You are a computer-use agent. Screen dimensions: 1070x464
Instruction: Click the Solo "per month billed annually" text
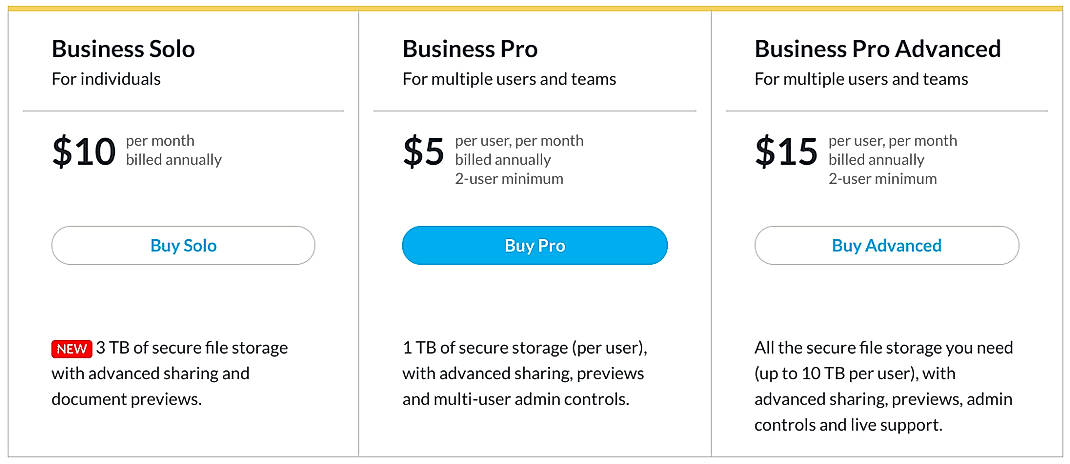tap(174, 150)
